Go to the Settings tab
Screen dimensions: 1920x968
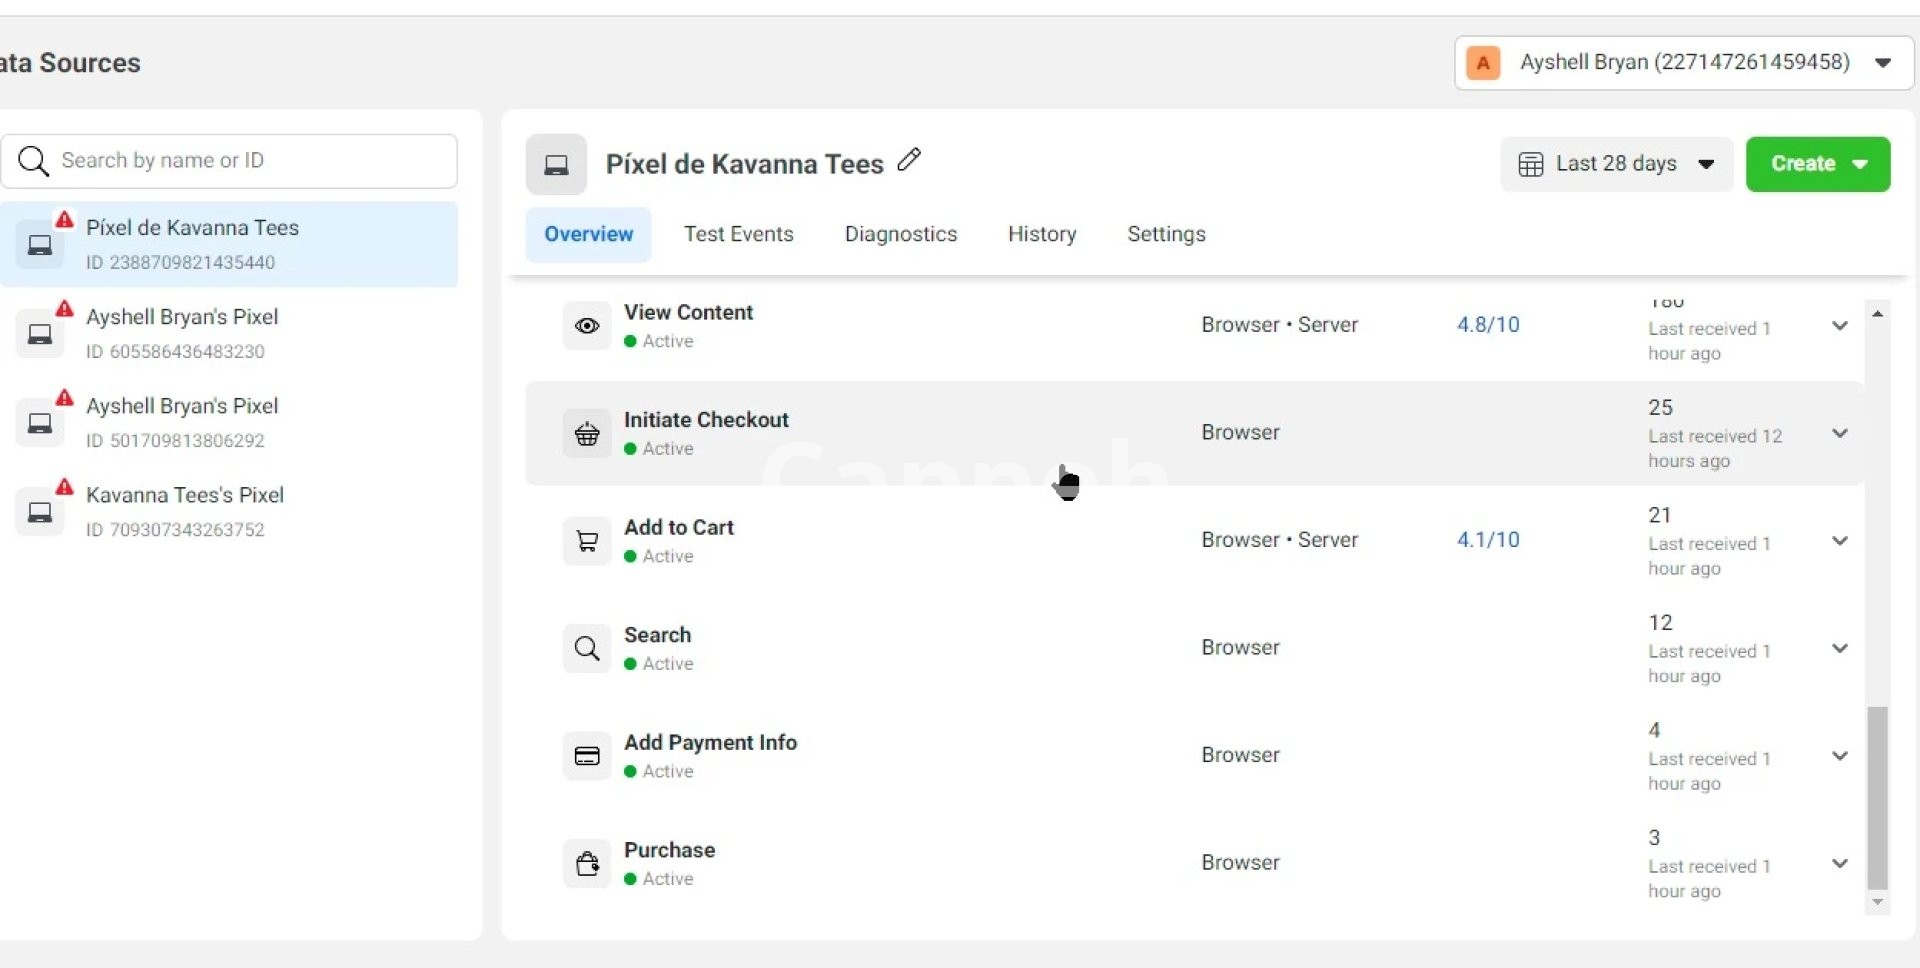coord(1166,234)
